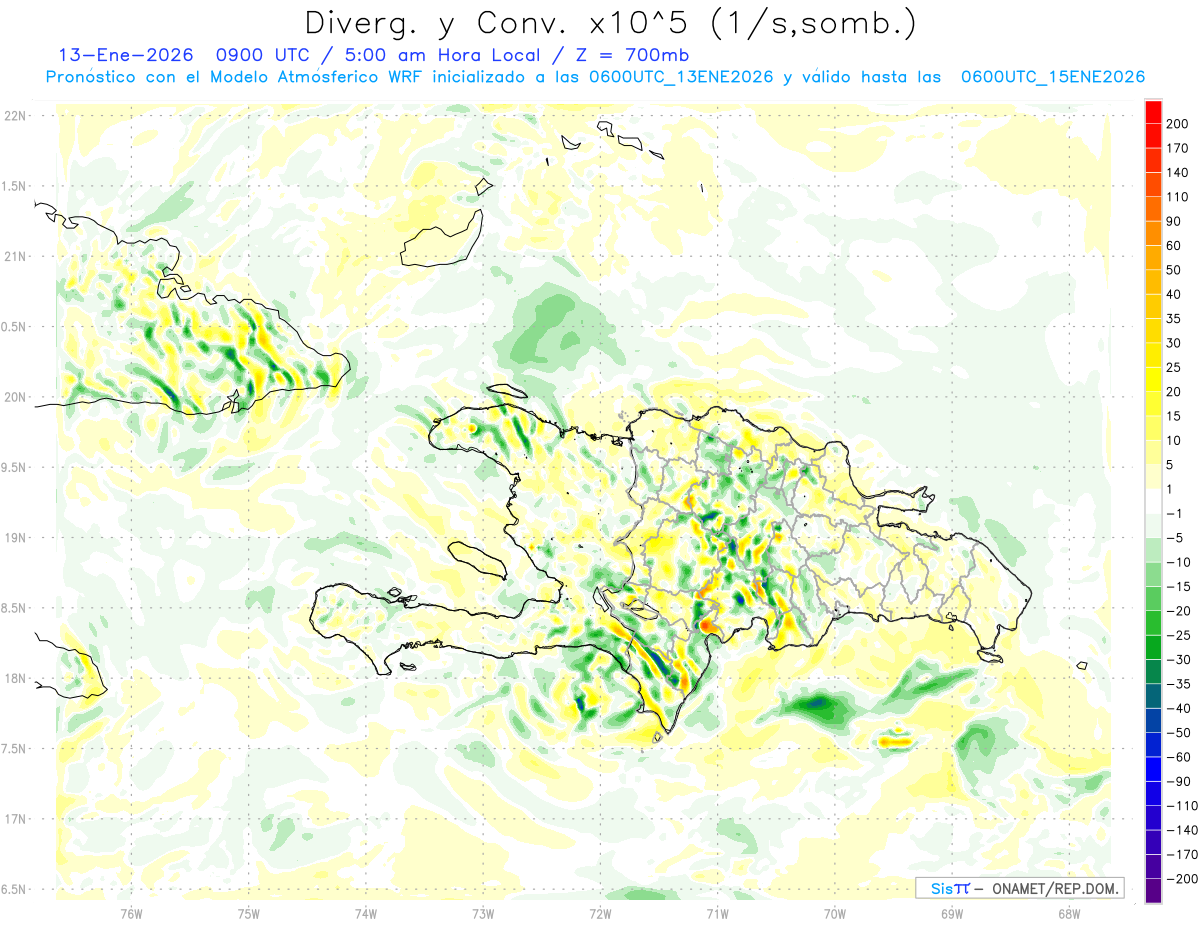Viewport: 1200px width, 927px height.
Task: Click the -170 color scale label
Action: (1181, 855)
